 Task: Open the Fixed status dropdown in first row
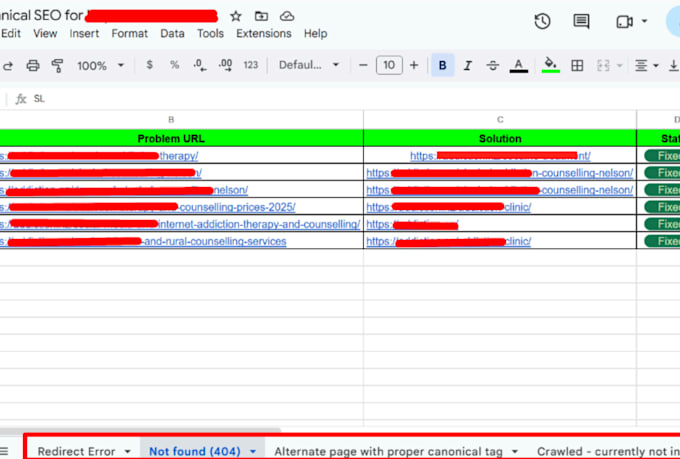tap(662, 156)
